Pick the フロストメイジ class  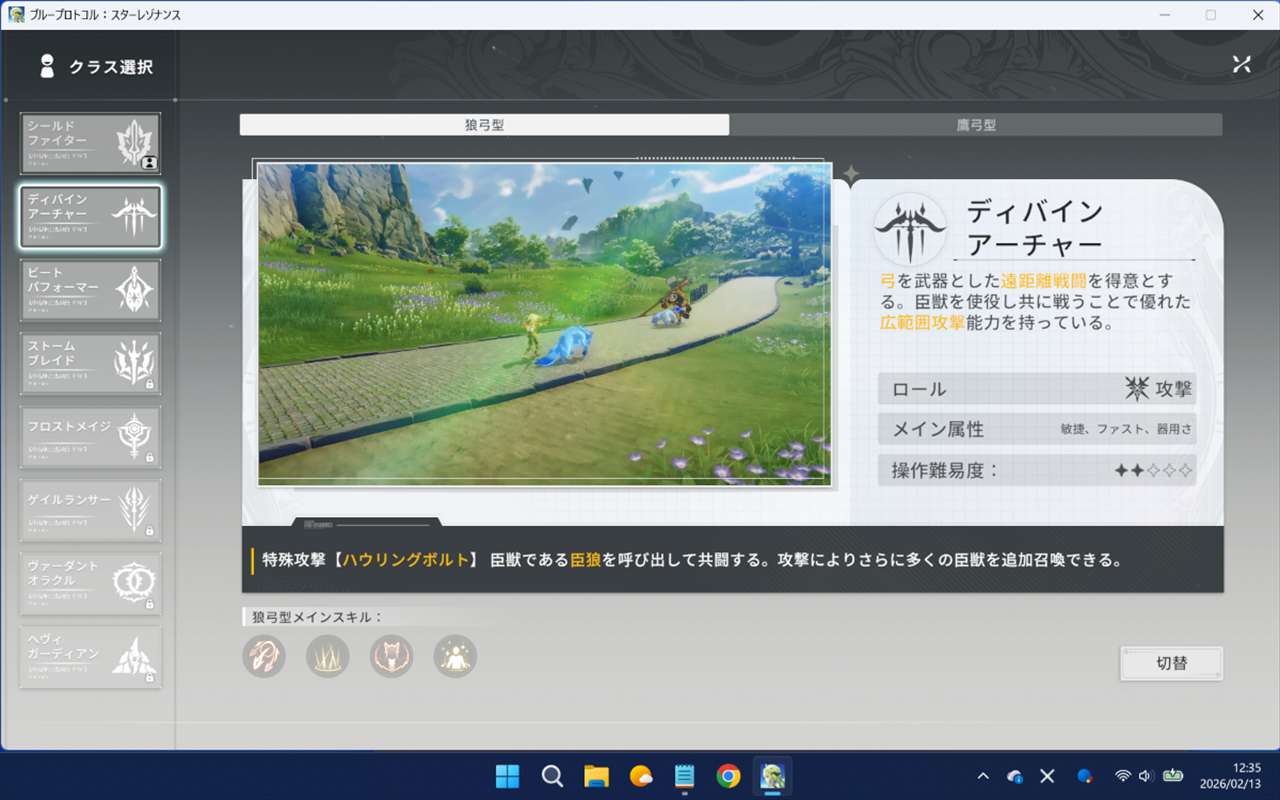pyautogui.click(x=90, y=437)
